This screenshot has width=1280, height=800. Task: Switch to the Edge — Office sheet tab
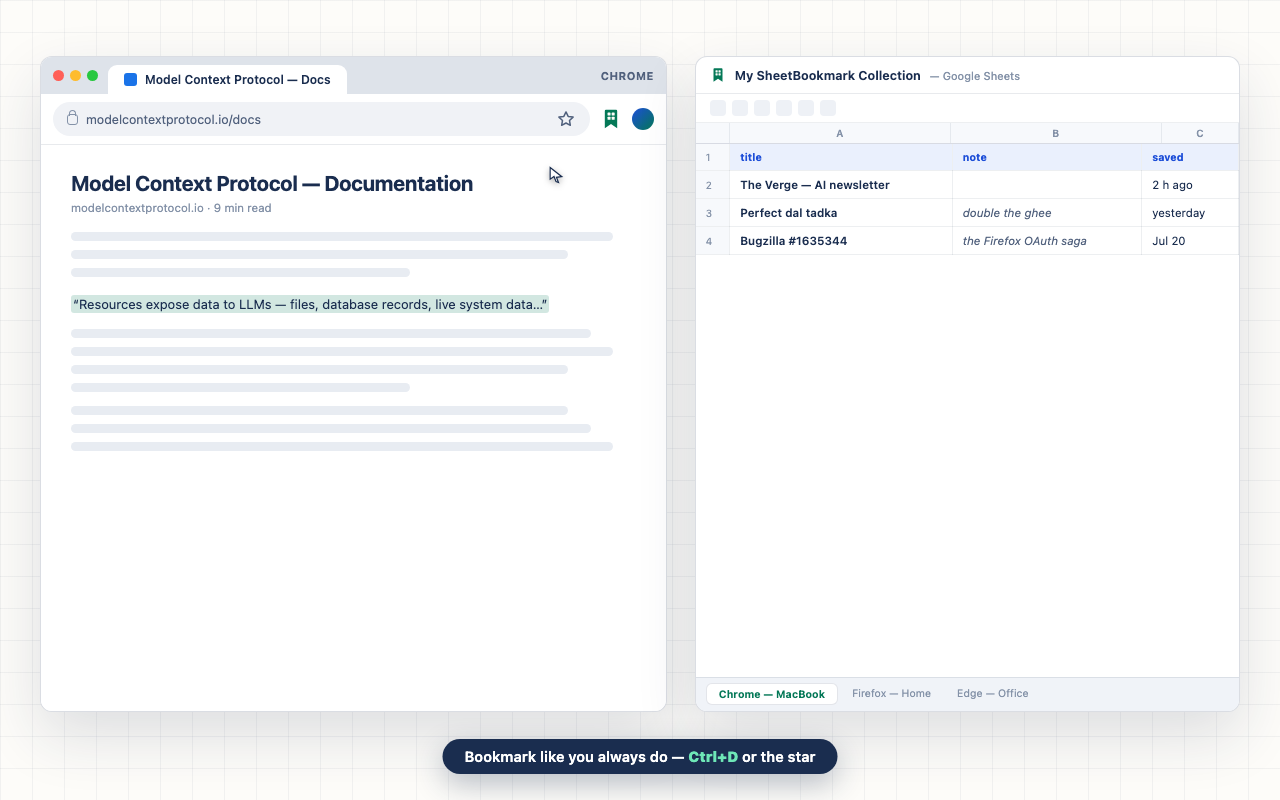pos(992,693)
